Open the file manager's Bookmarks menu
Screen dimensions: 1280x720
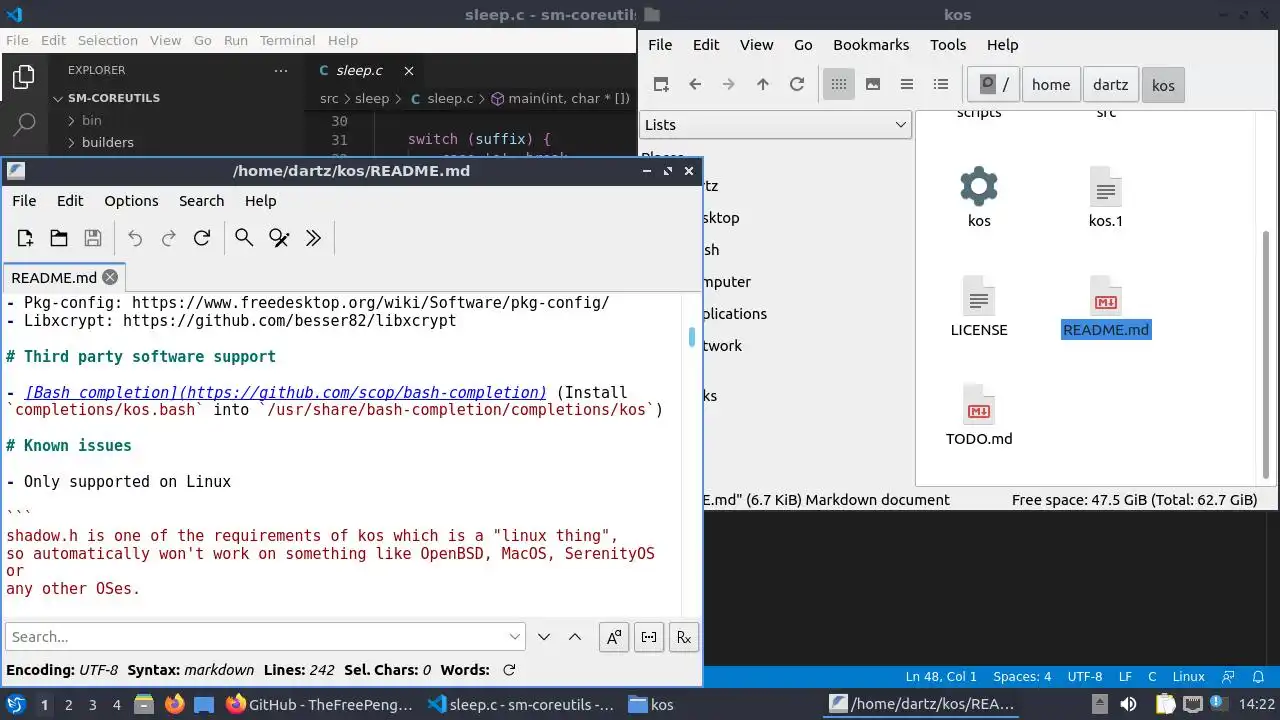(871, 45)
